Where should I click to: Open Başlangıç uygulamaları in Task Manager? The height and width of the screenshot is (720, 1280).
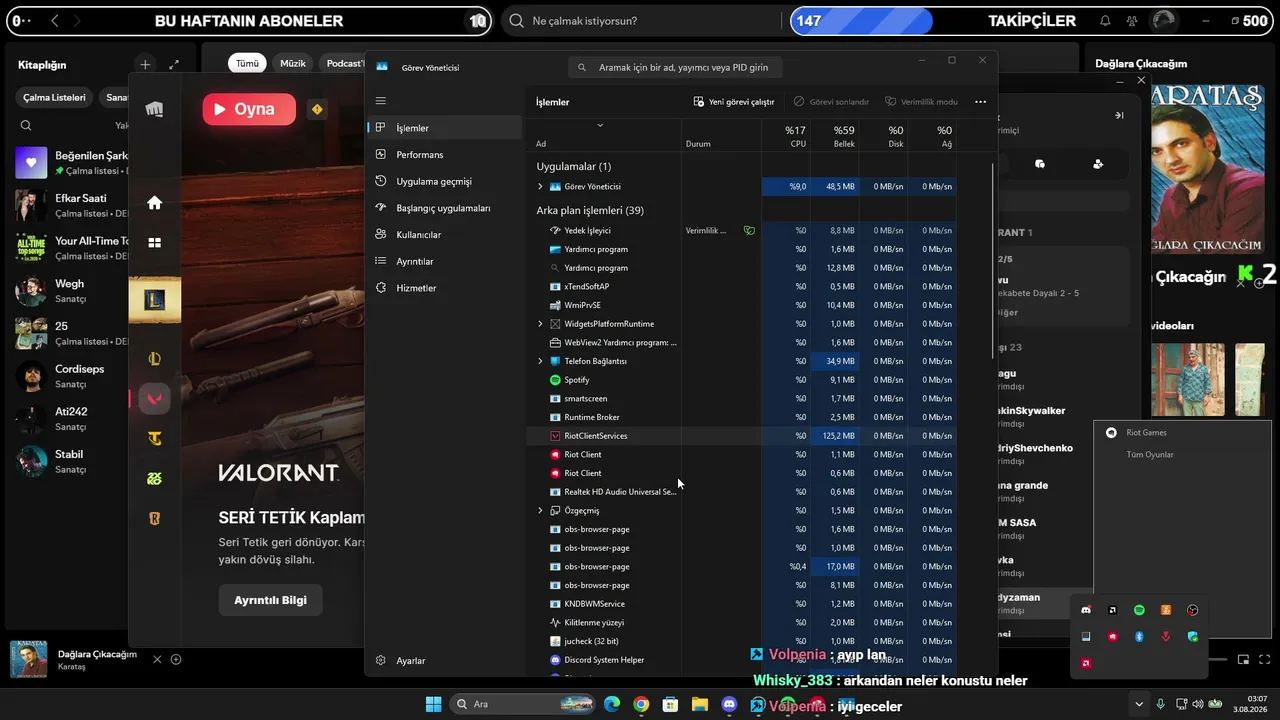445,208
